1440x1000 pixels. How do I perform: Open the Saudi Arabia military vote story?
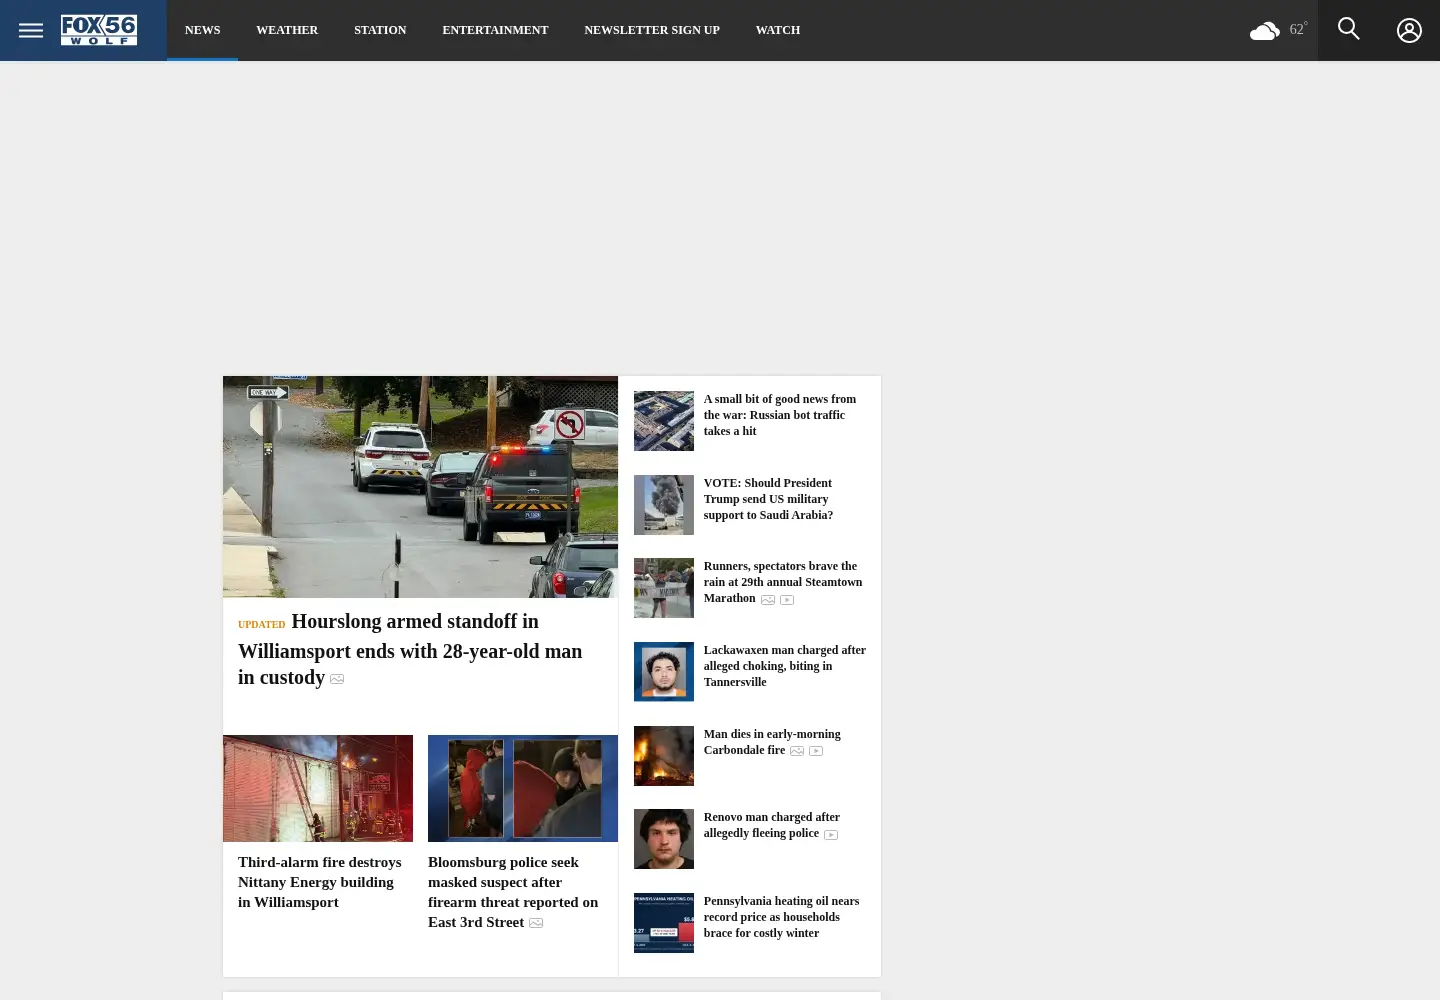click(768, 499)
